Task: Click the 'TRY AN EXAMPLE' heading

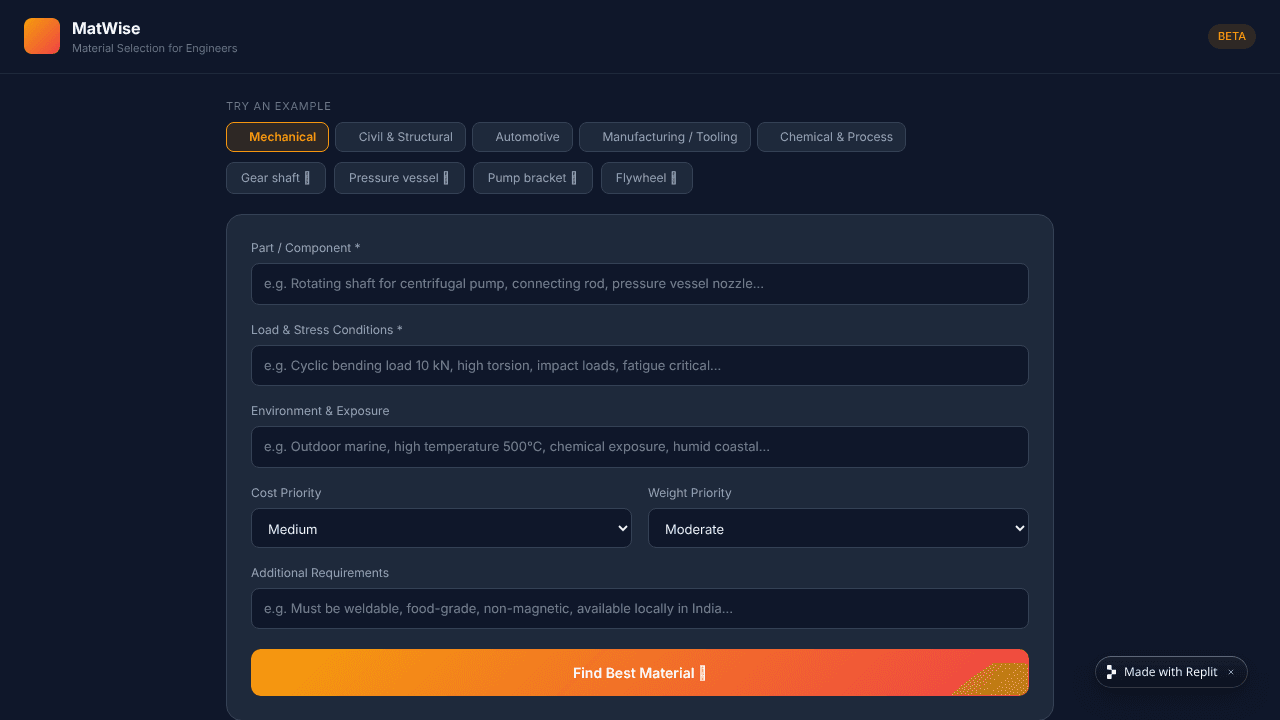Action: pyautogui.click(x=279, y=106)
